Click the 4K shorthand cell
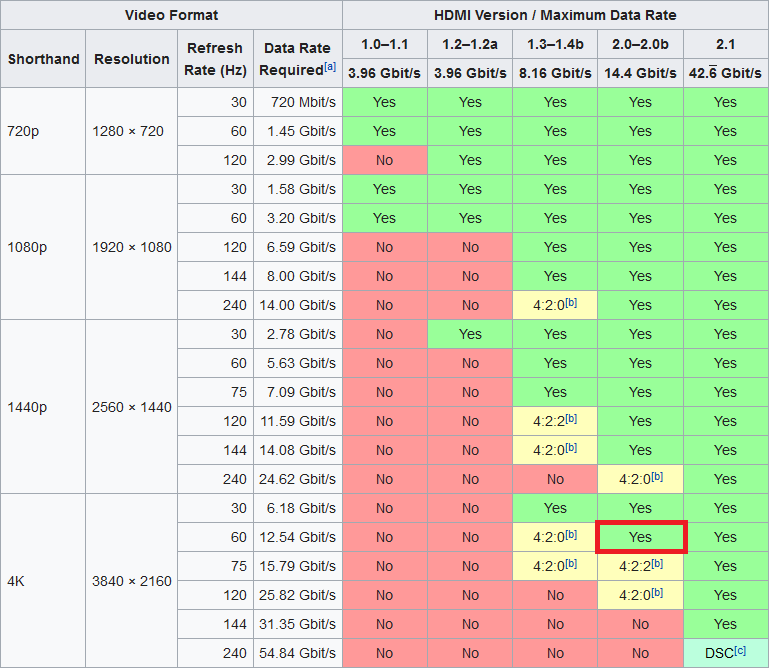The width and height of the screenshot is (769, 668). pyautogui.click(x=43, y=581)
